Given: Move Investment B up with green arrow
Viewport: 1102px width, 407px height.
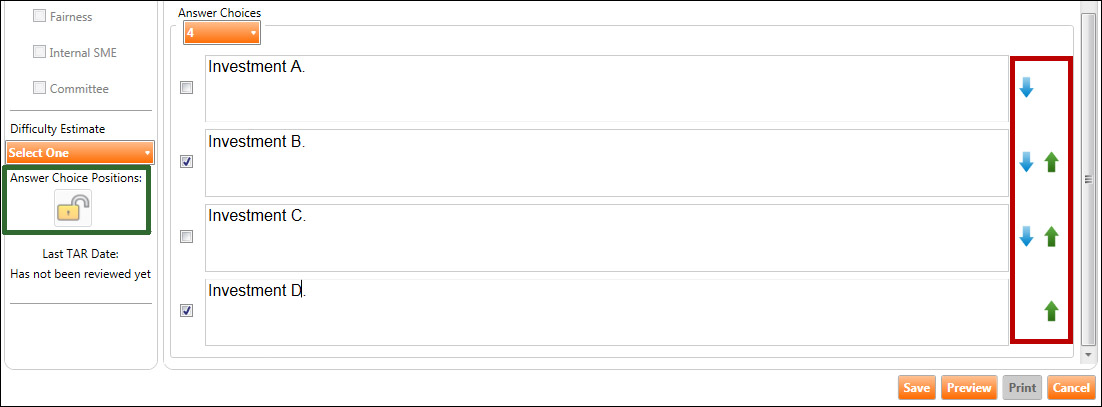Looking at the screenshot, I should 1051,162.
